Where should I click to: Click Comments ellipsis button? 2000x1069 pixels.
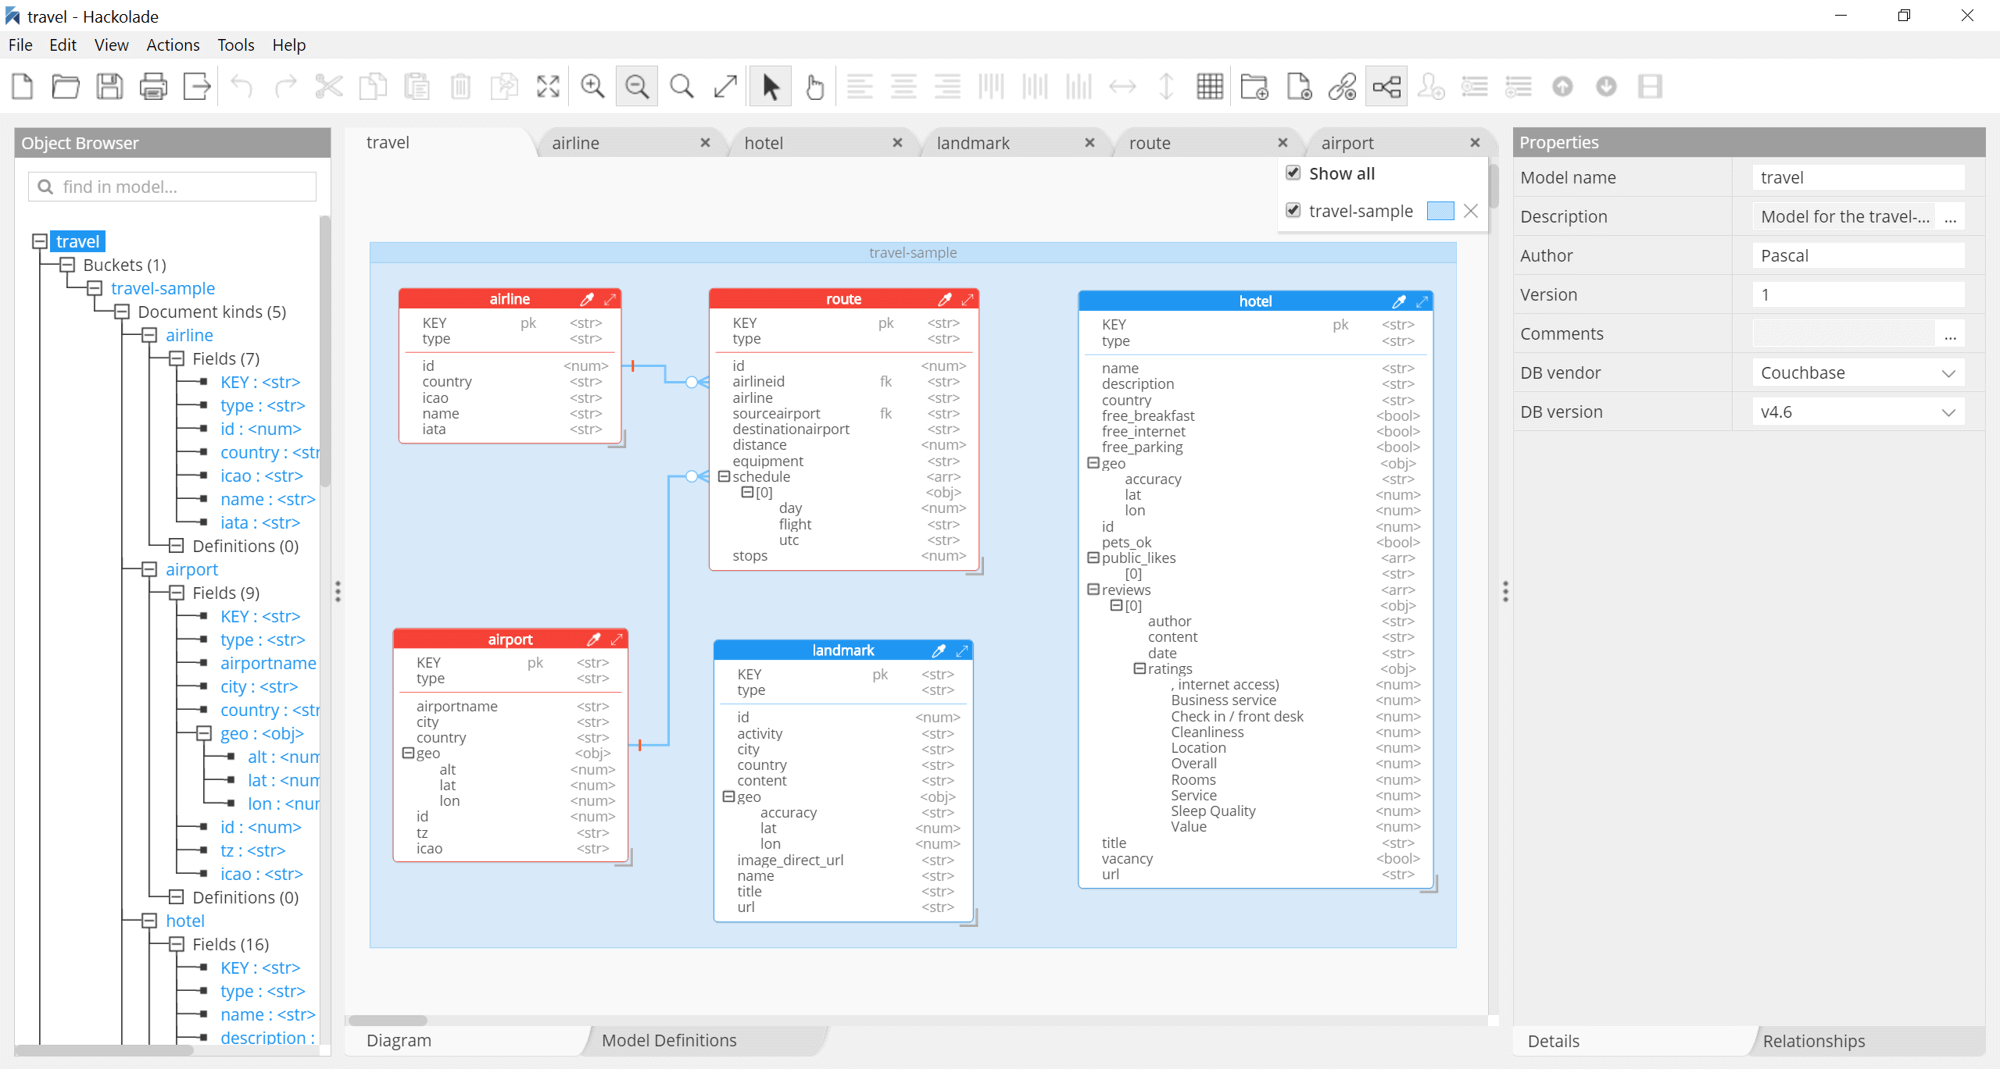(1950, 334)
